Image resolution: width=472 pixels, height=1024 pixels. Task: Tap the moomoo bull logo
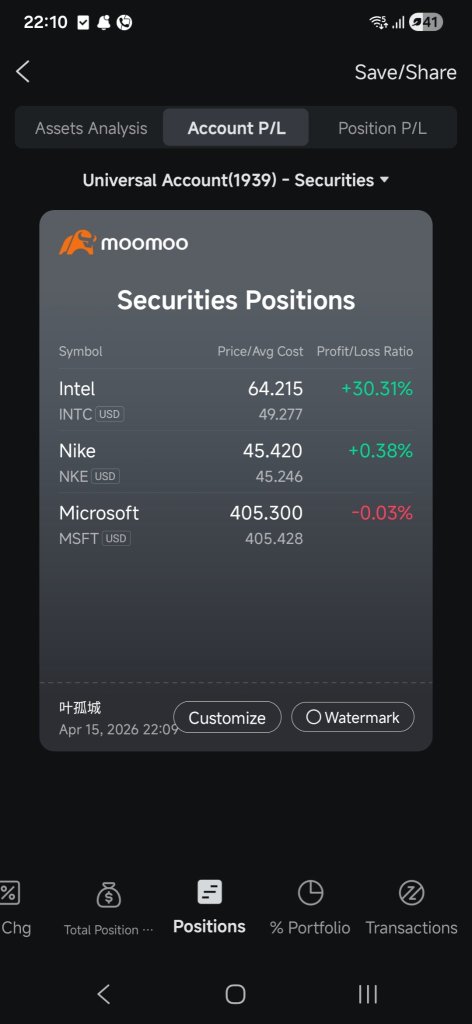point(77,243)
